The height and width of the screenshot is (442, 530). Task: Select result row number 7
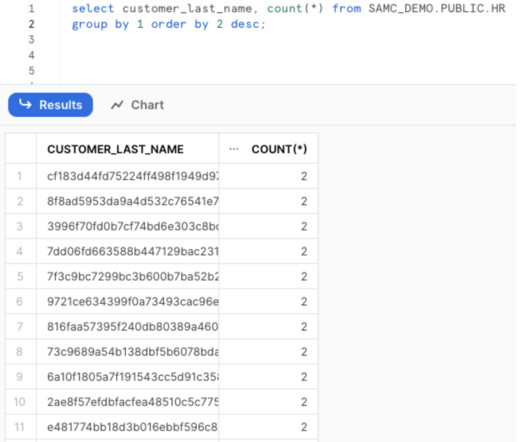pos(20,327)
